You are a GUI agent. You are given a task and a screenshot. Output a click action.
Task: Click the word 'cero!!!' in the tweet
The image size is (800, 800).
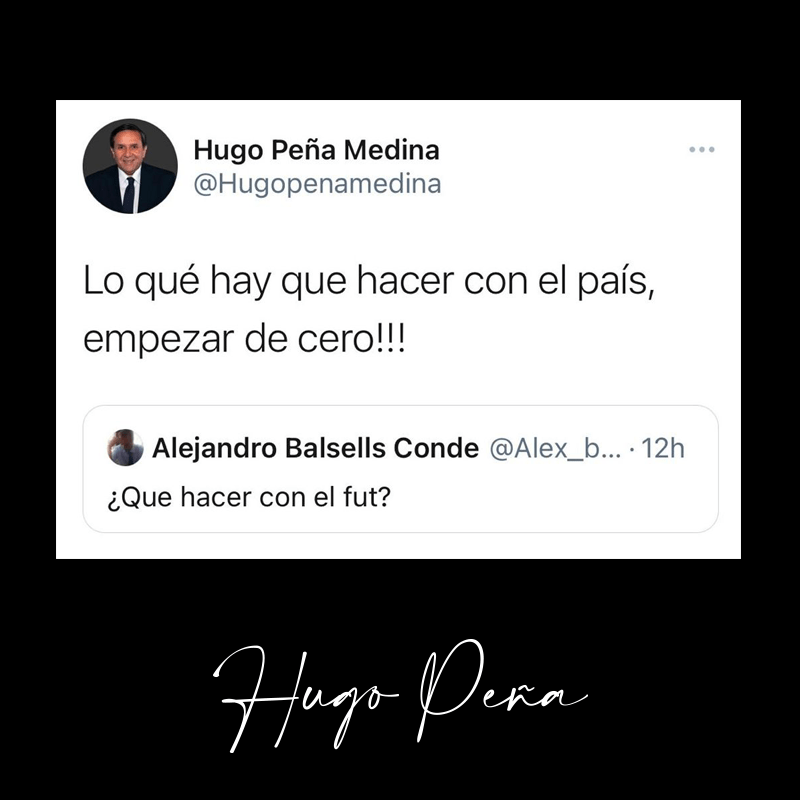click(x=352, y=340)
